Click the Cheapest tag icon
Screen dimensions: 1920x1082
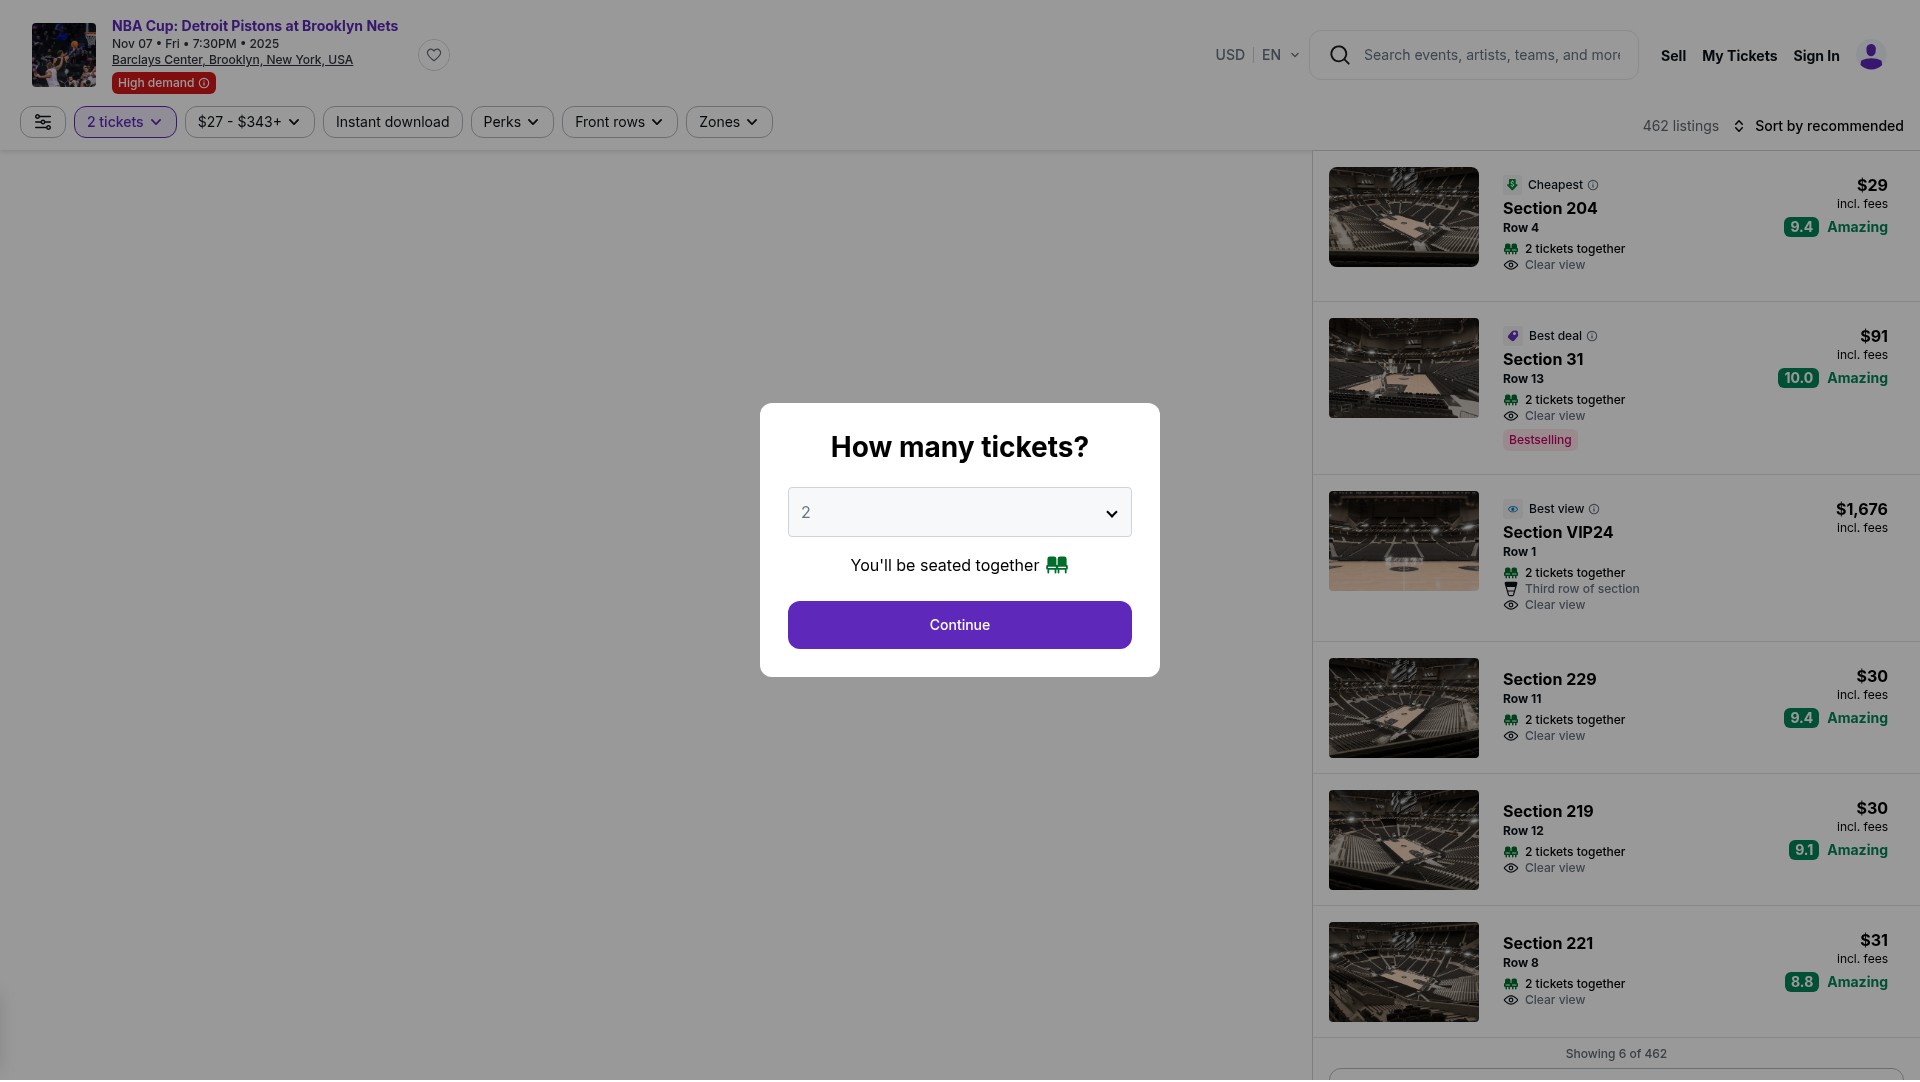[1512, 185]
